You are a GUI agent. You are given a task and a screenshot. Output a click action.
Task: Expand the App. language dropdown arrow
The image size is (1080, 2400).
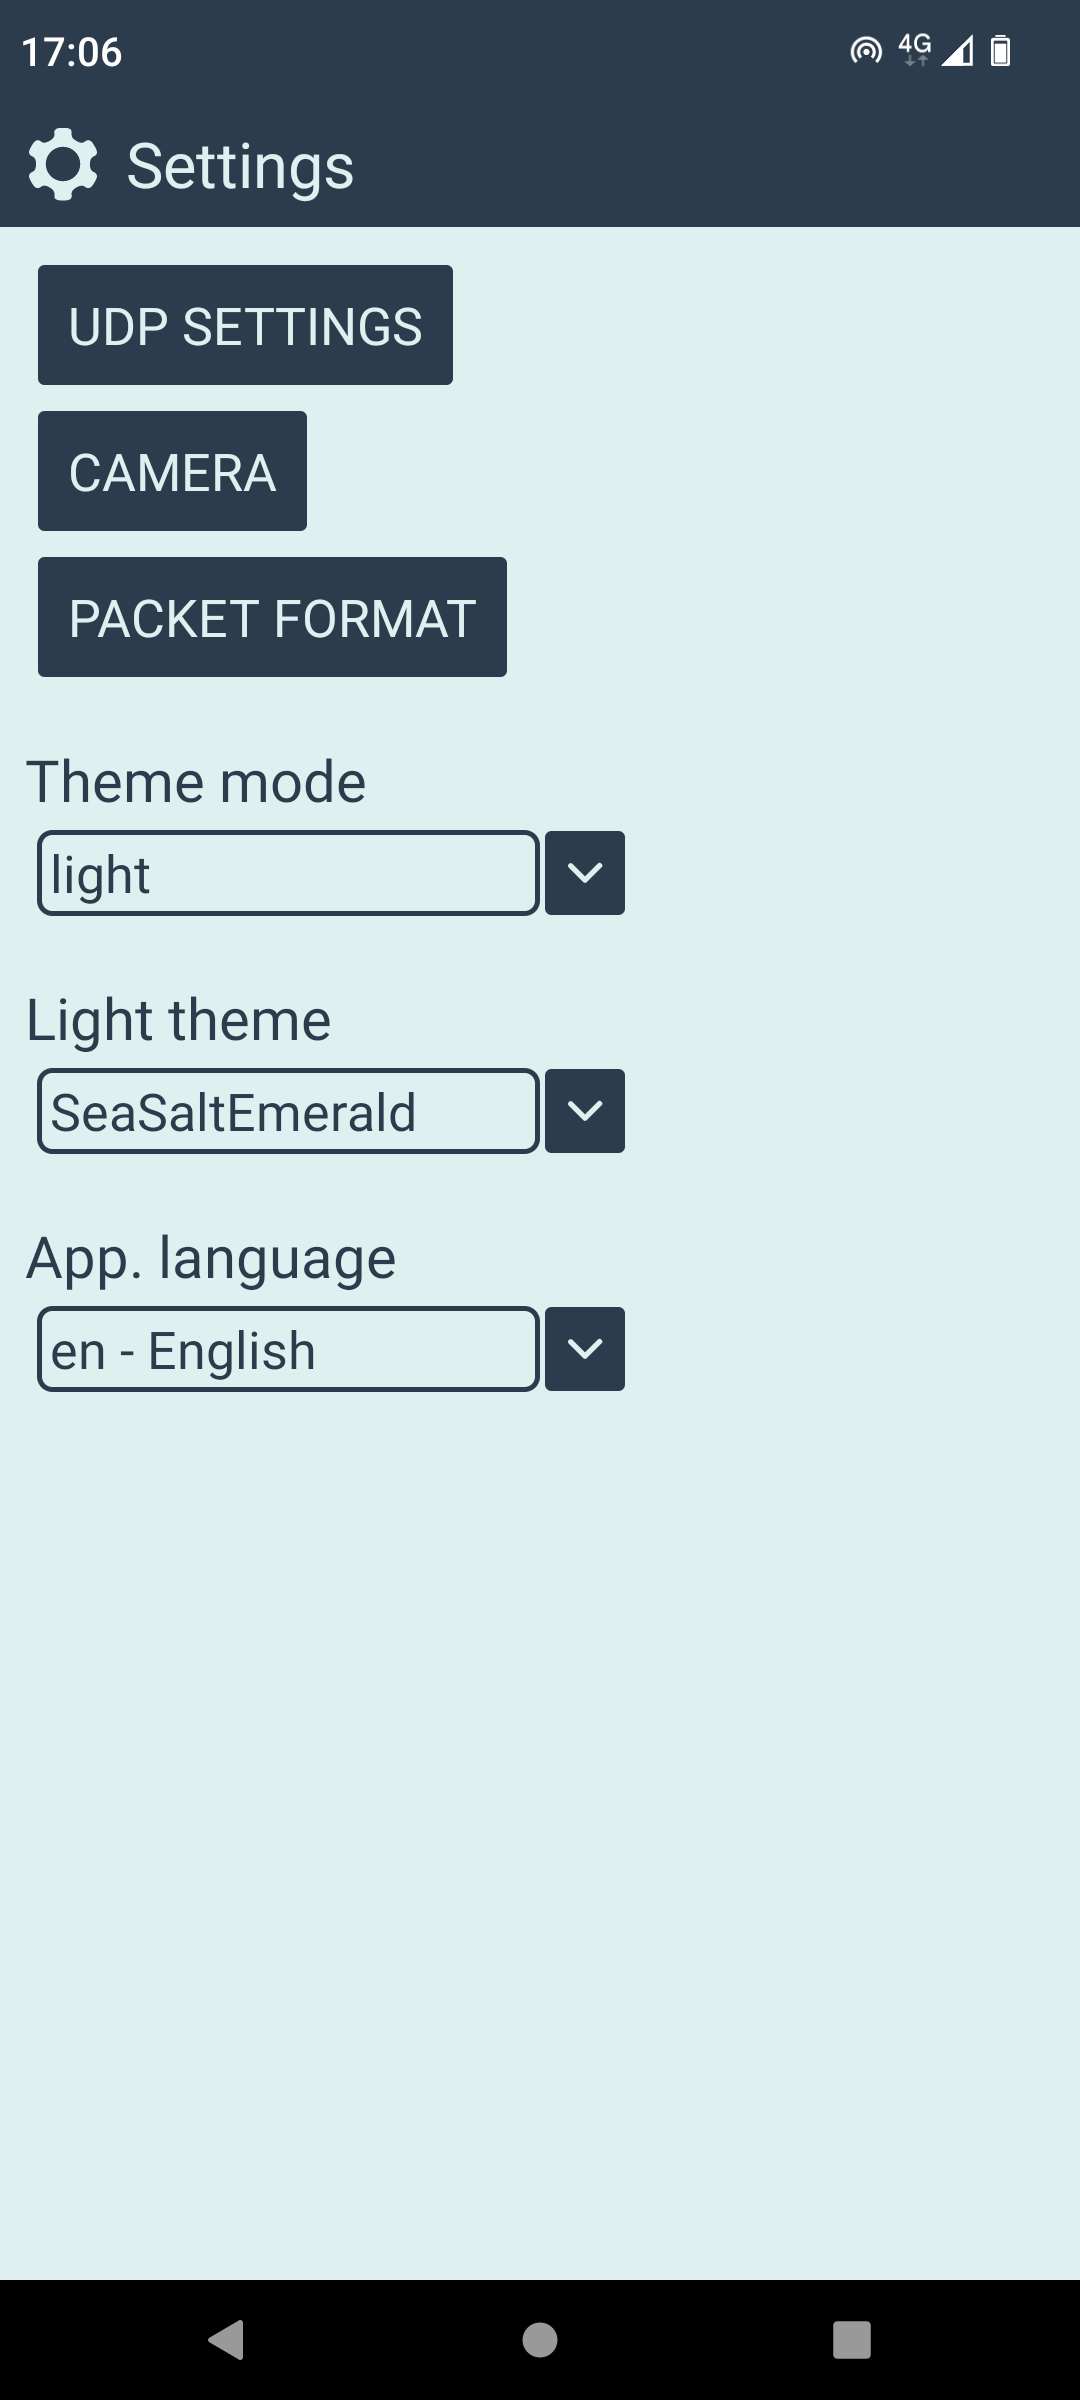coord(585,1349)
